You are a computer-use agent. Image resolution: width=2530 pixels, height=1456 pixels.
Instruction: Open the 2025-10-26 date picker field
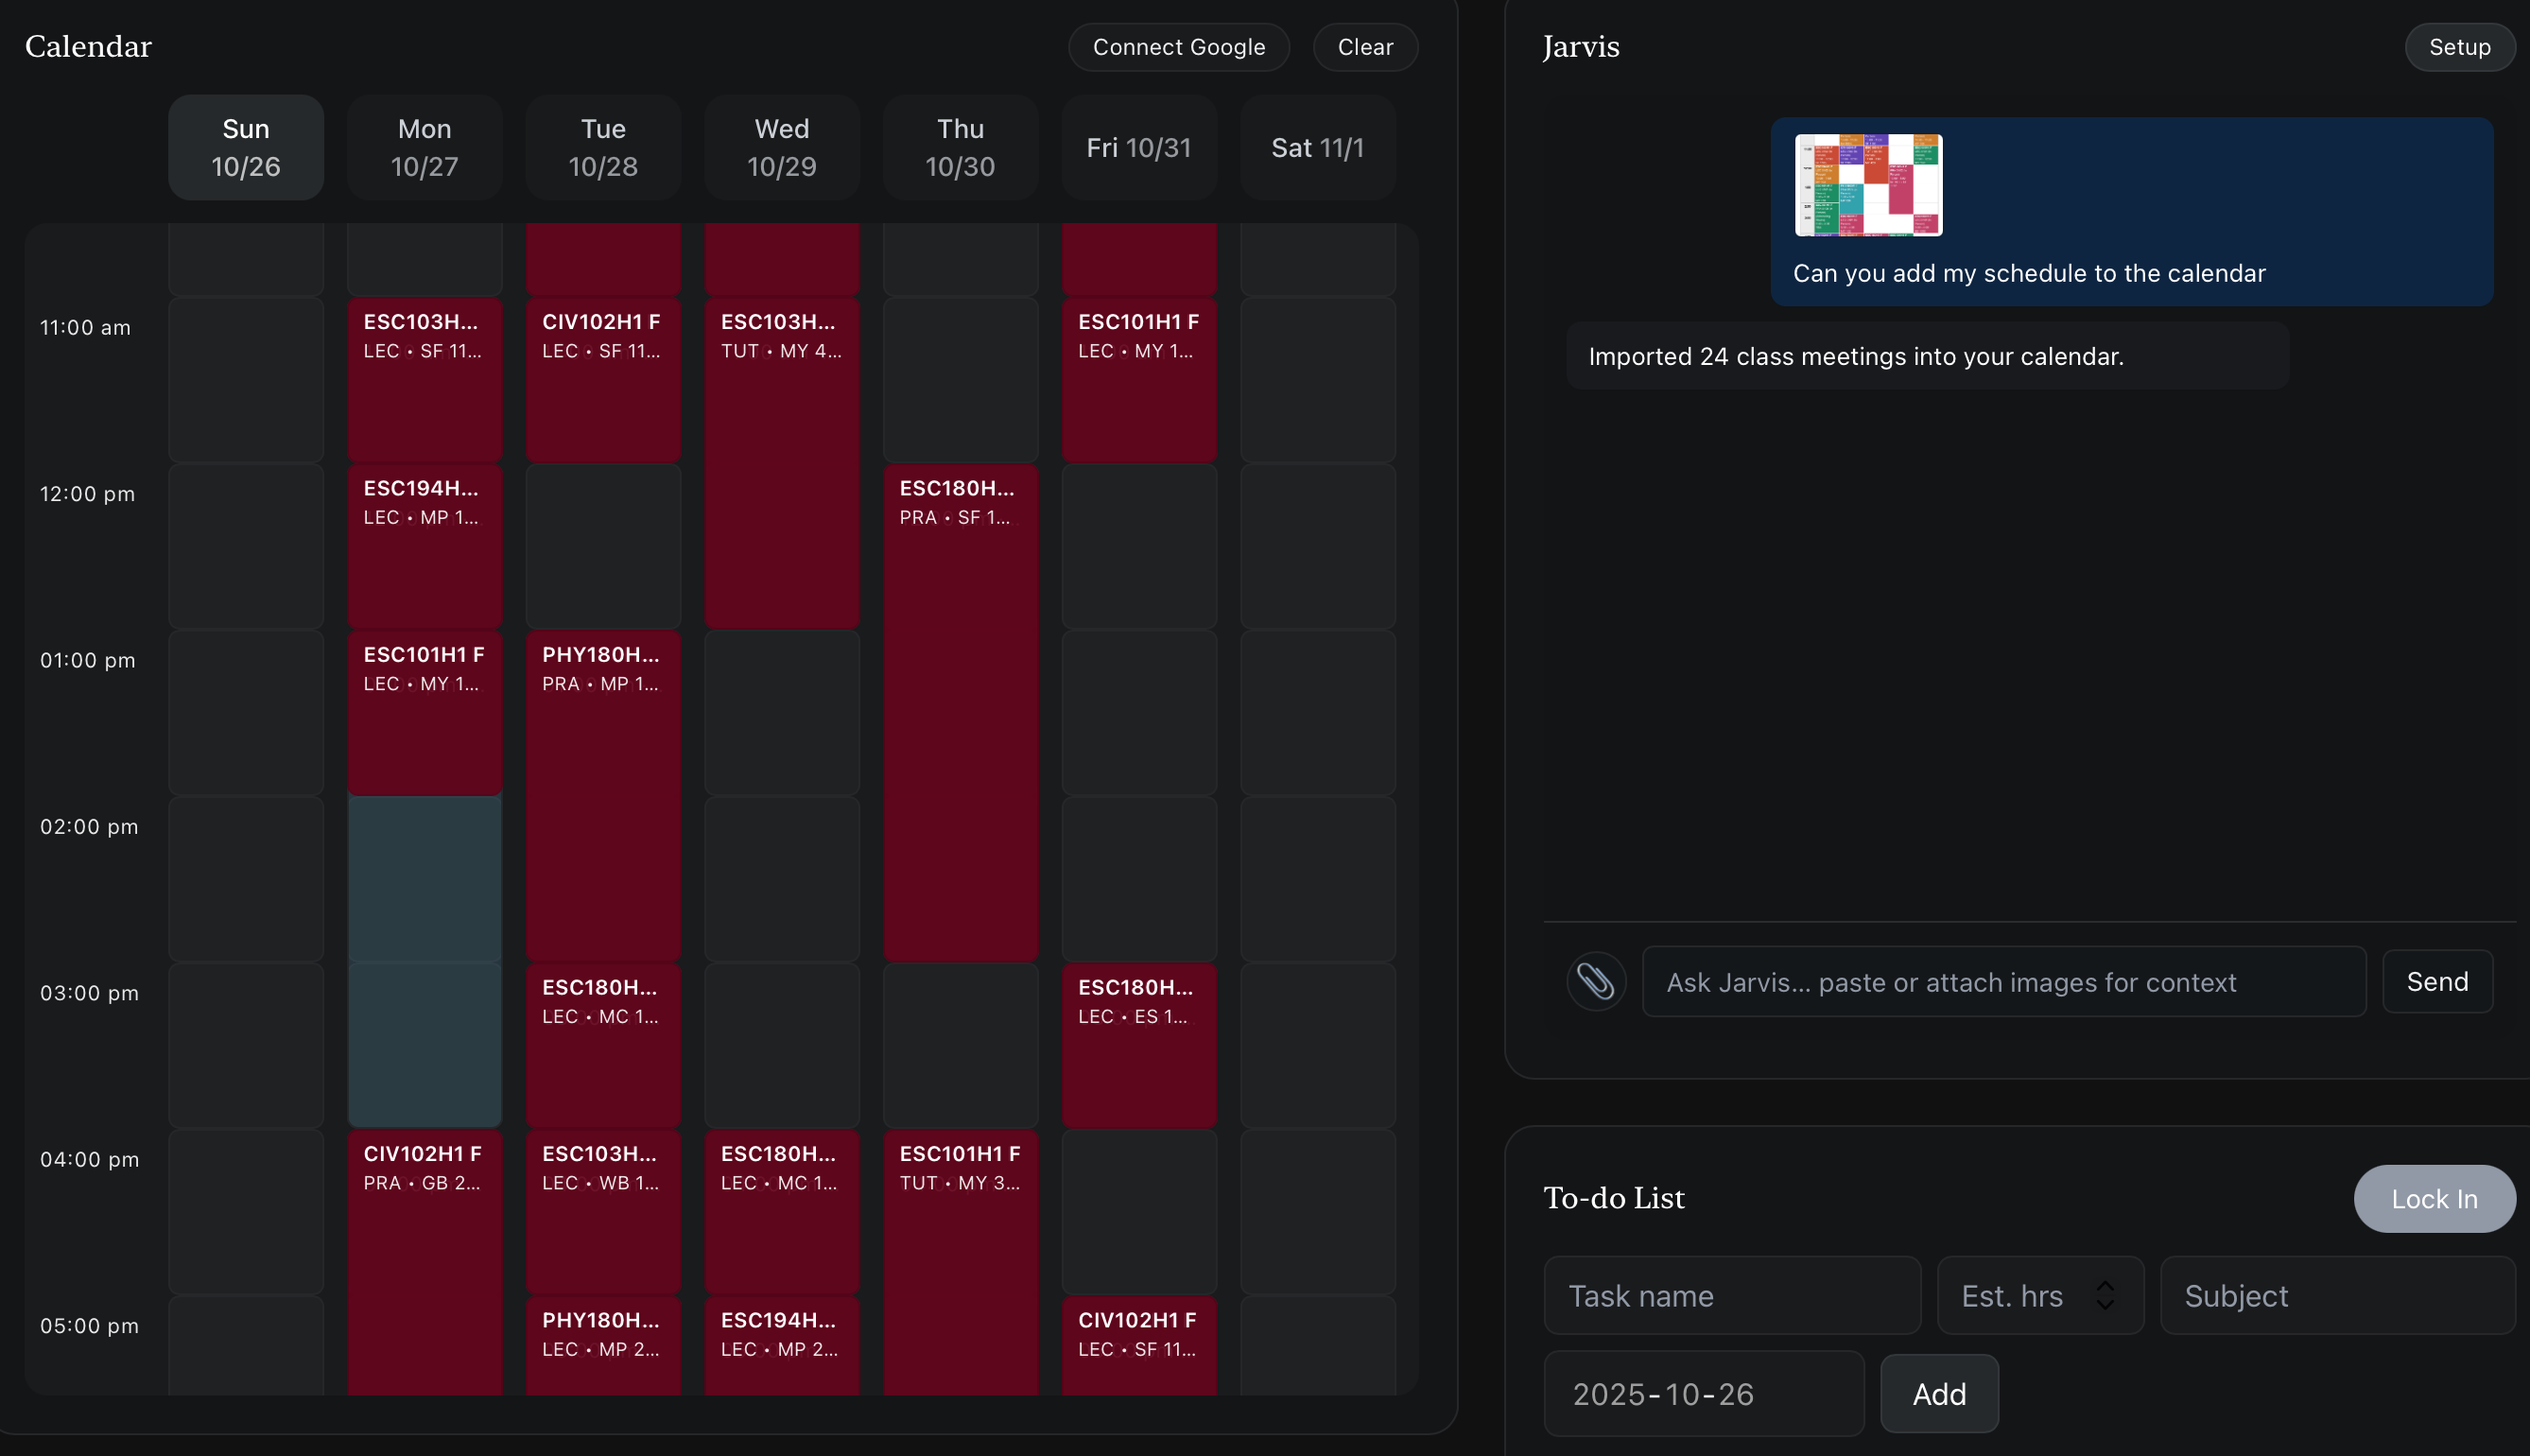1703,1393
